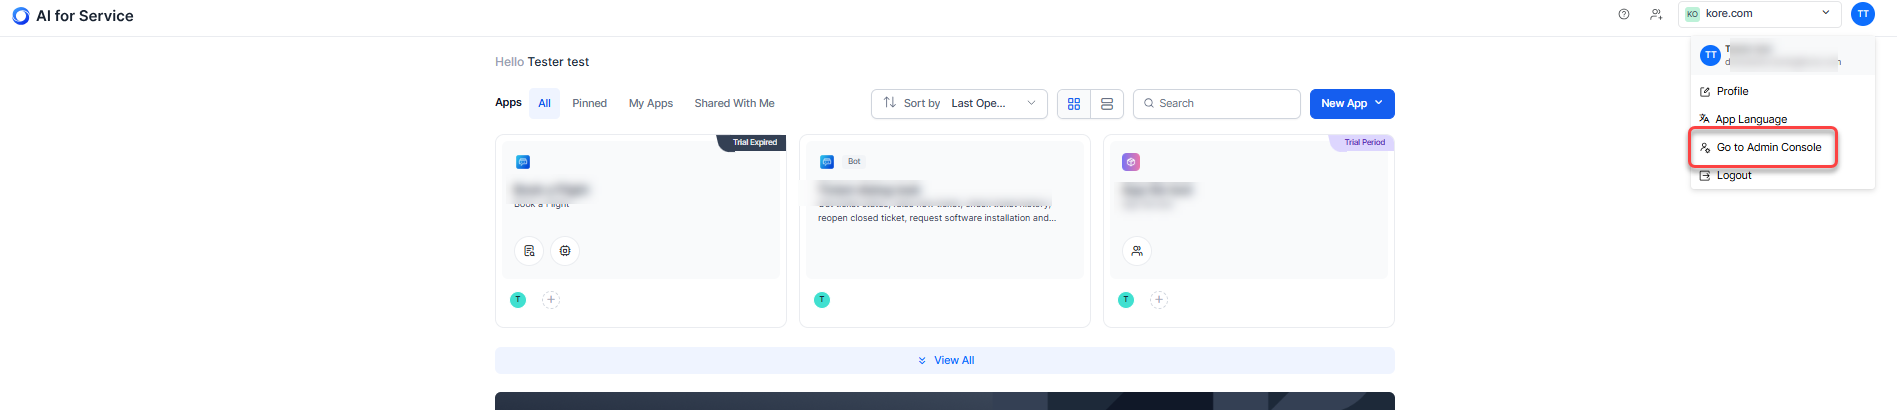Click the people icon on Trial Period card

click(x=1137, y=251)
